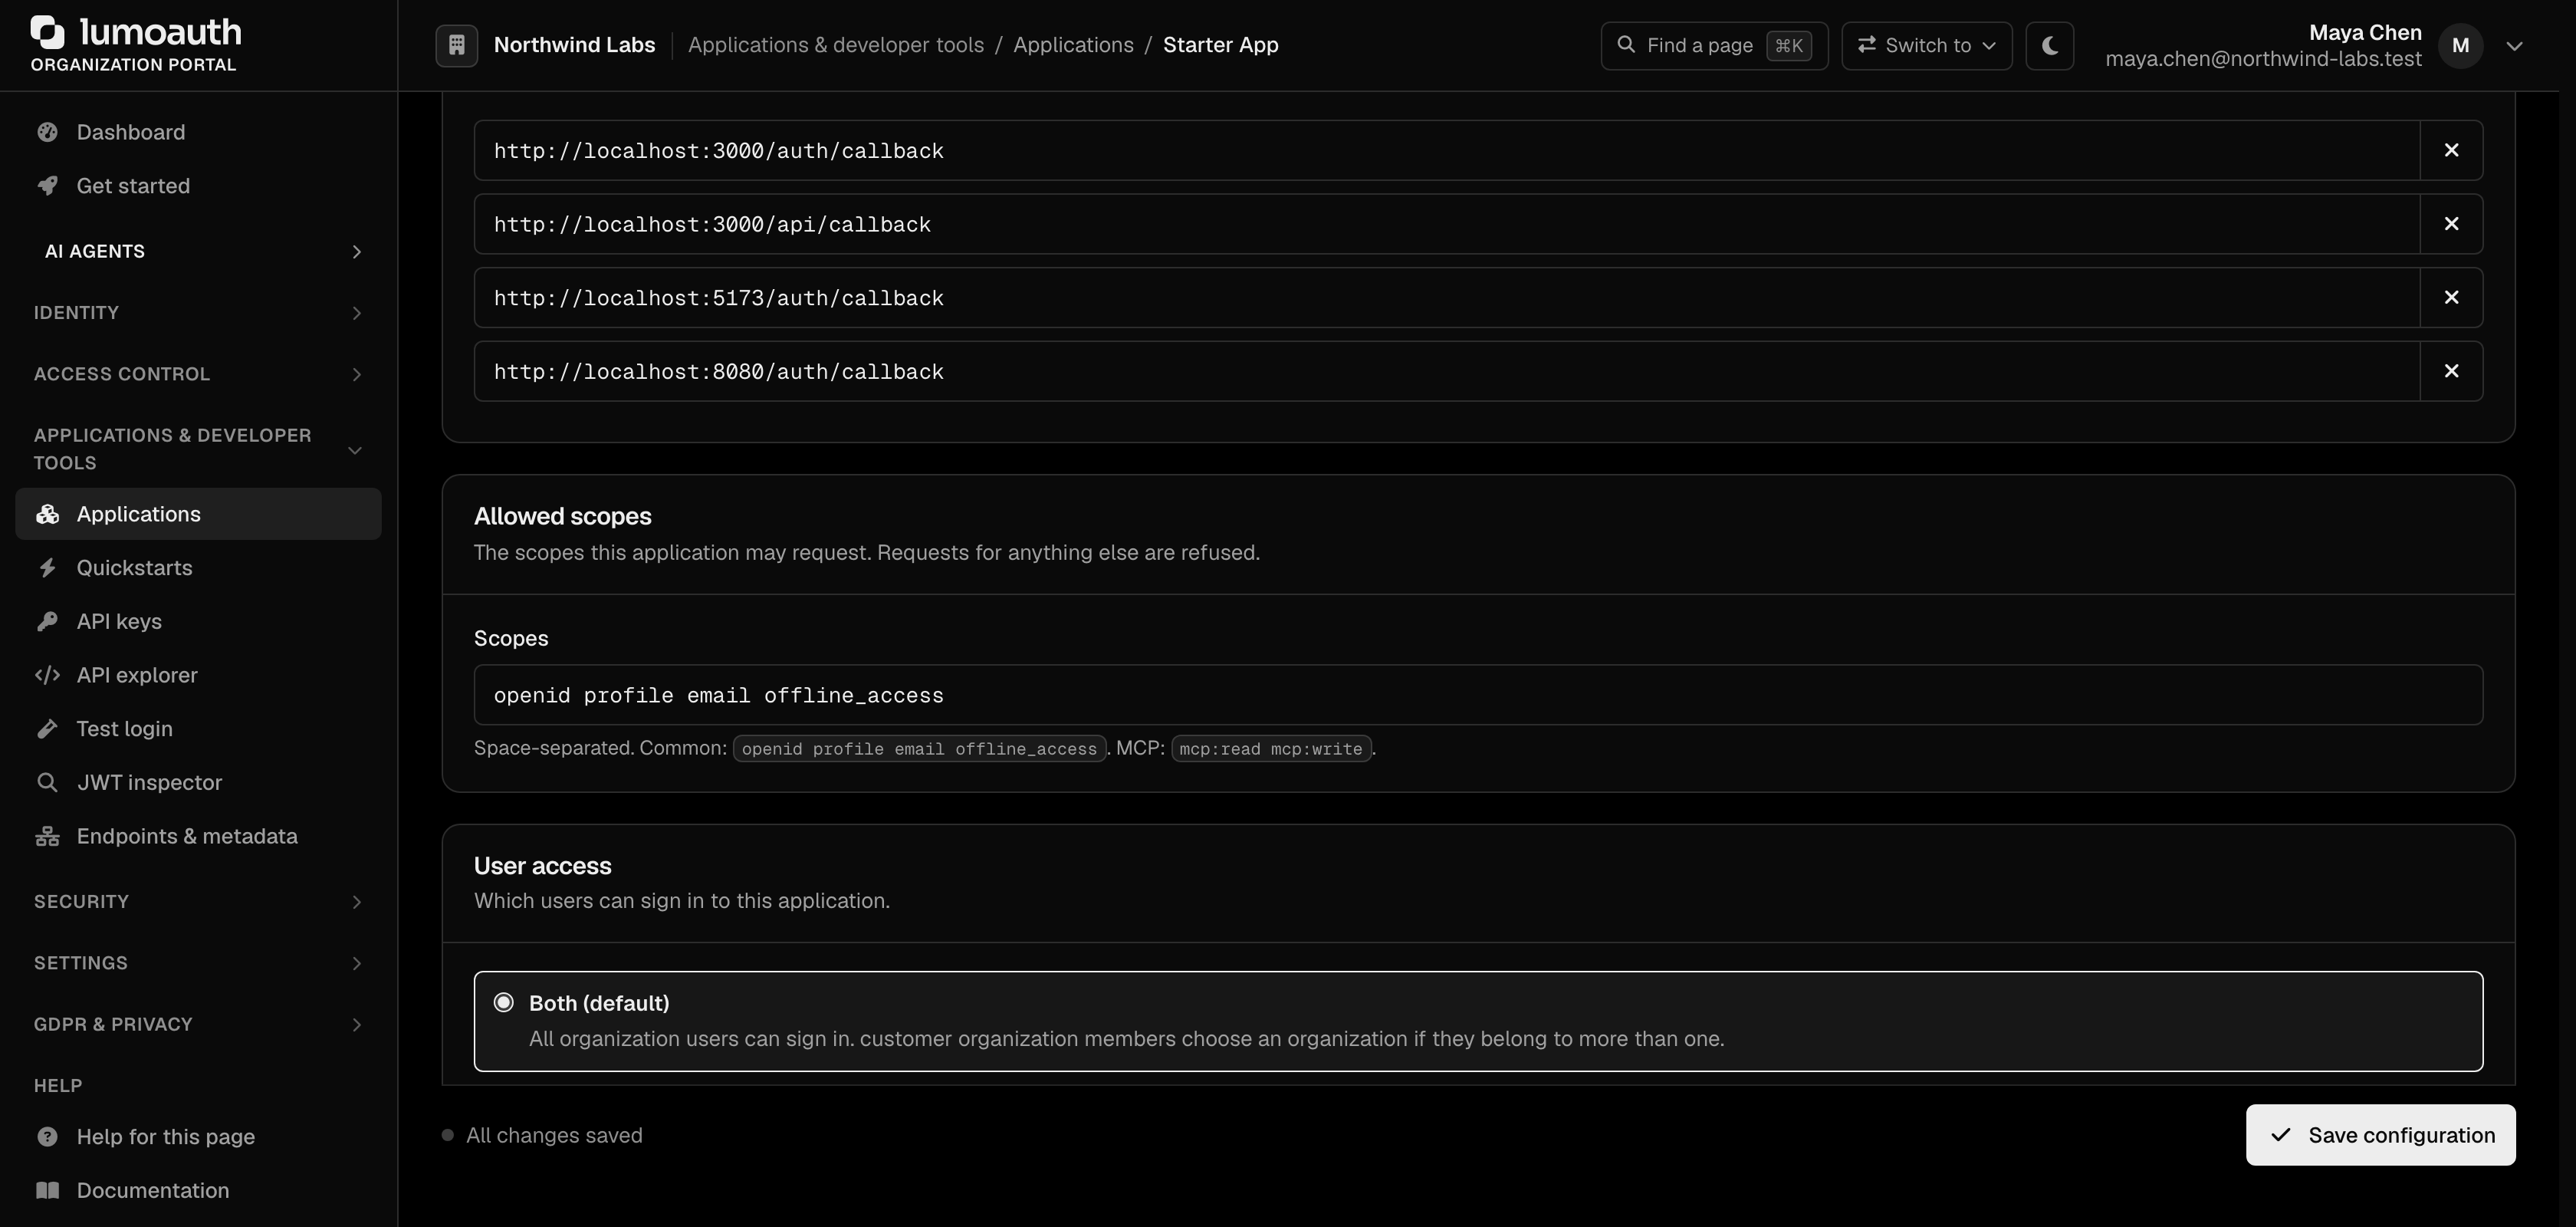The image size is (2576, 1227).
Task: Click the Get started rocket icon
Action: [x=47, y=186]
